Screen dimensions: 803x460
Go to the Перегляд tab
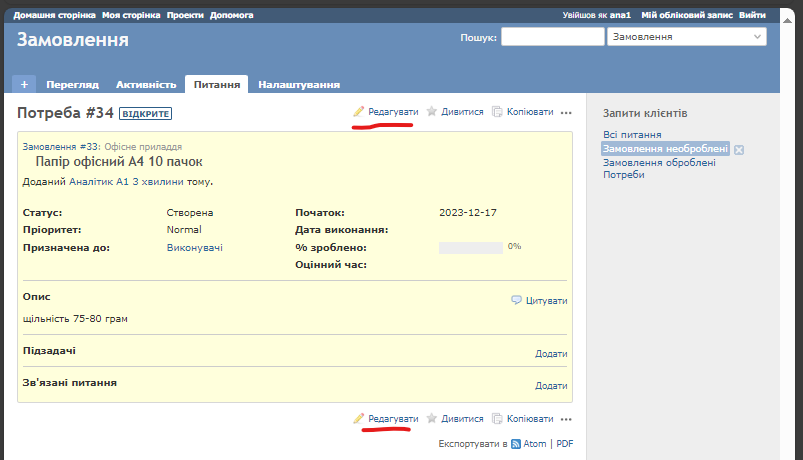[x=72, y=85]
